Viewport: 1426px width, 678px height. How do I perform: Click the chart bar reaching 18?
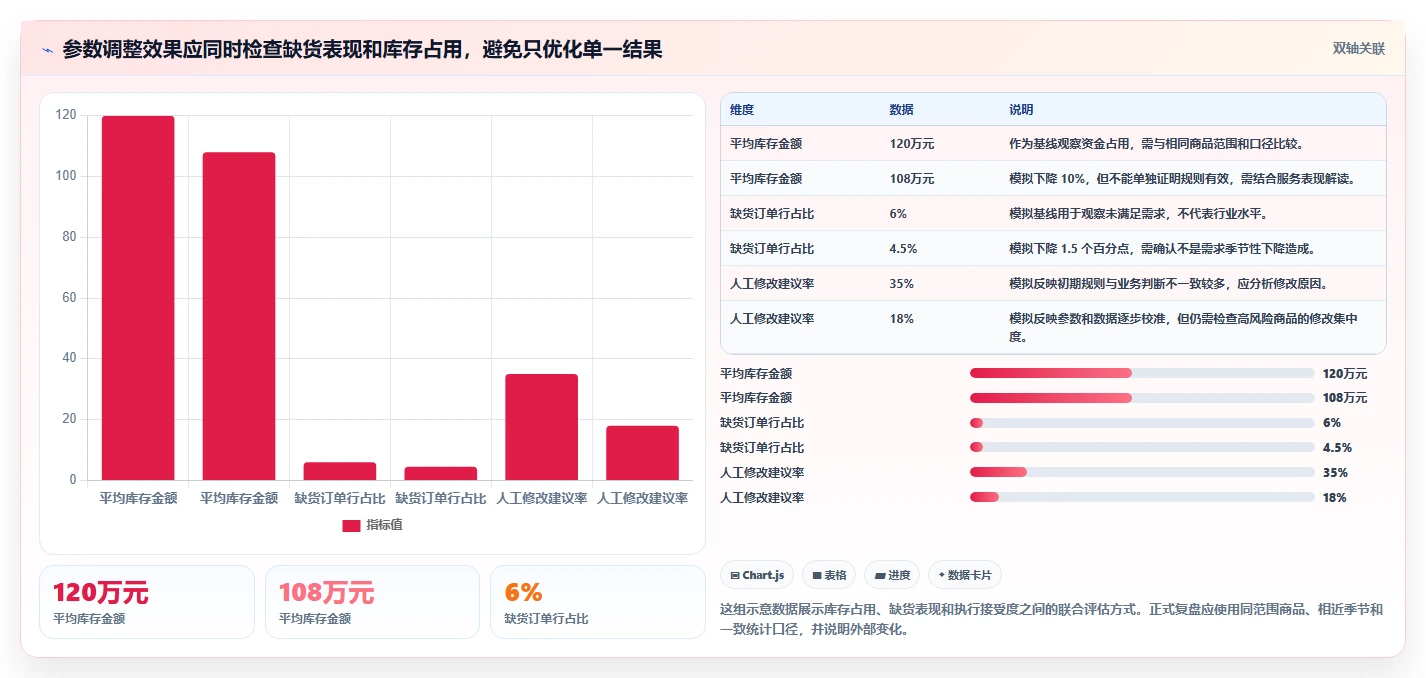642,453
